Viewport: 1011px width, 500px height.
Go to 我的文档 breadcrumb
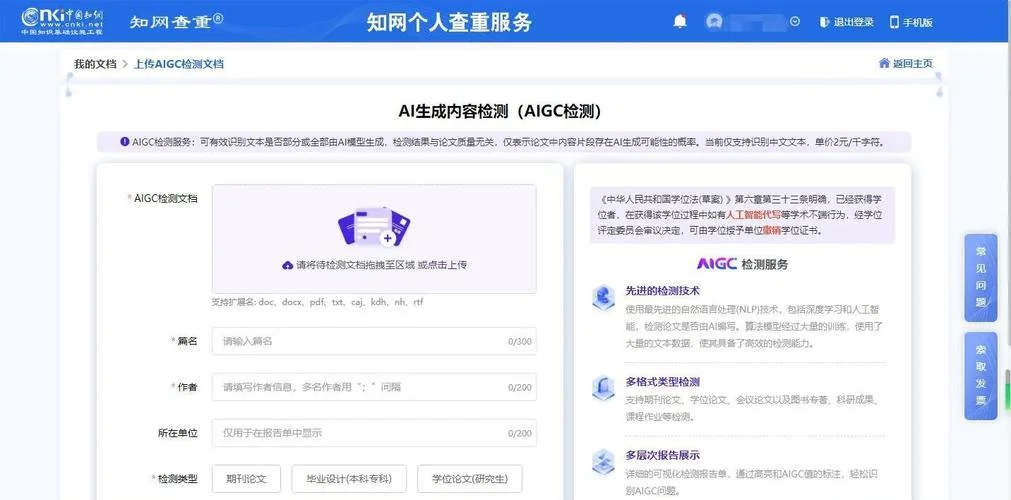95,64
